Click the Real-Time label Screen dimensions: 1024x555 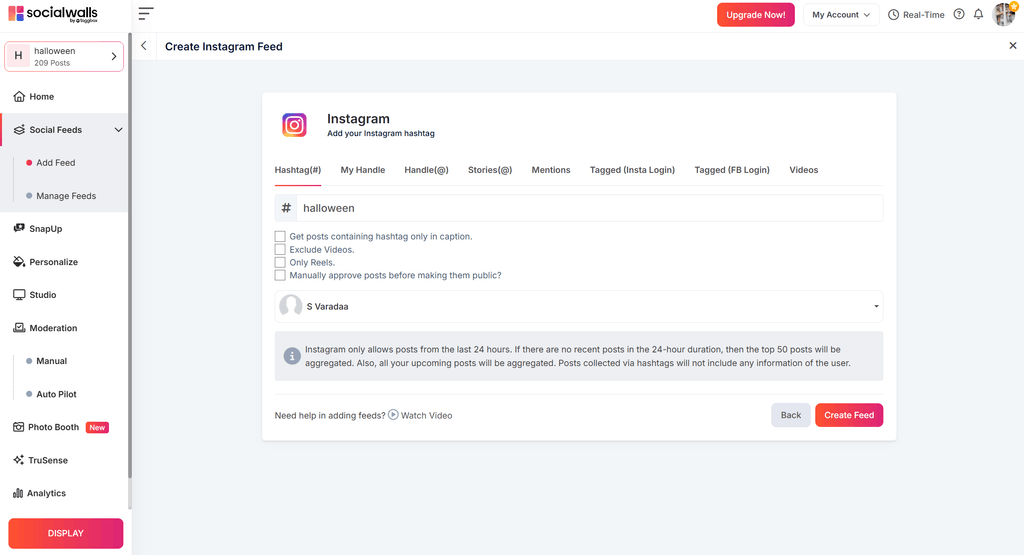[923, 14]
